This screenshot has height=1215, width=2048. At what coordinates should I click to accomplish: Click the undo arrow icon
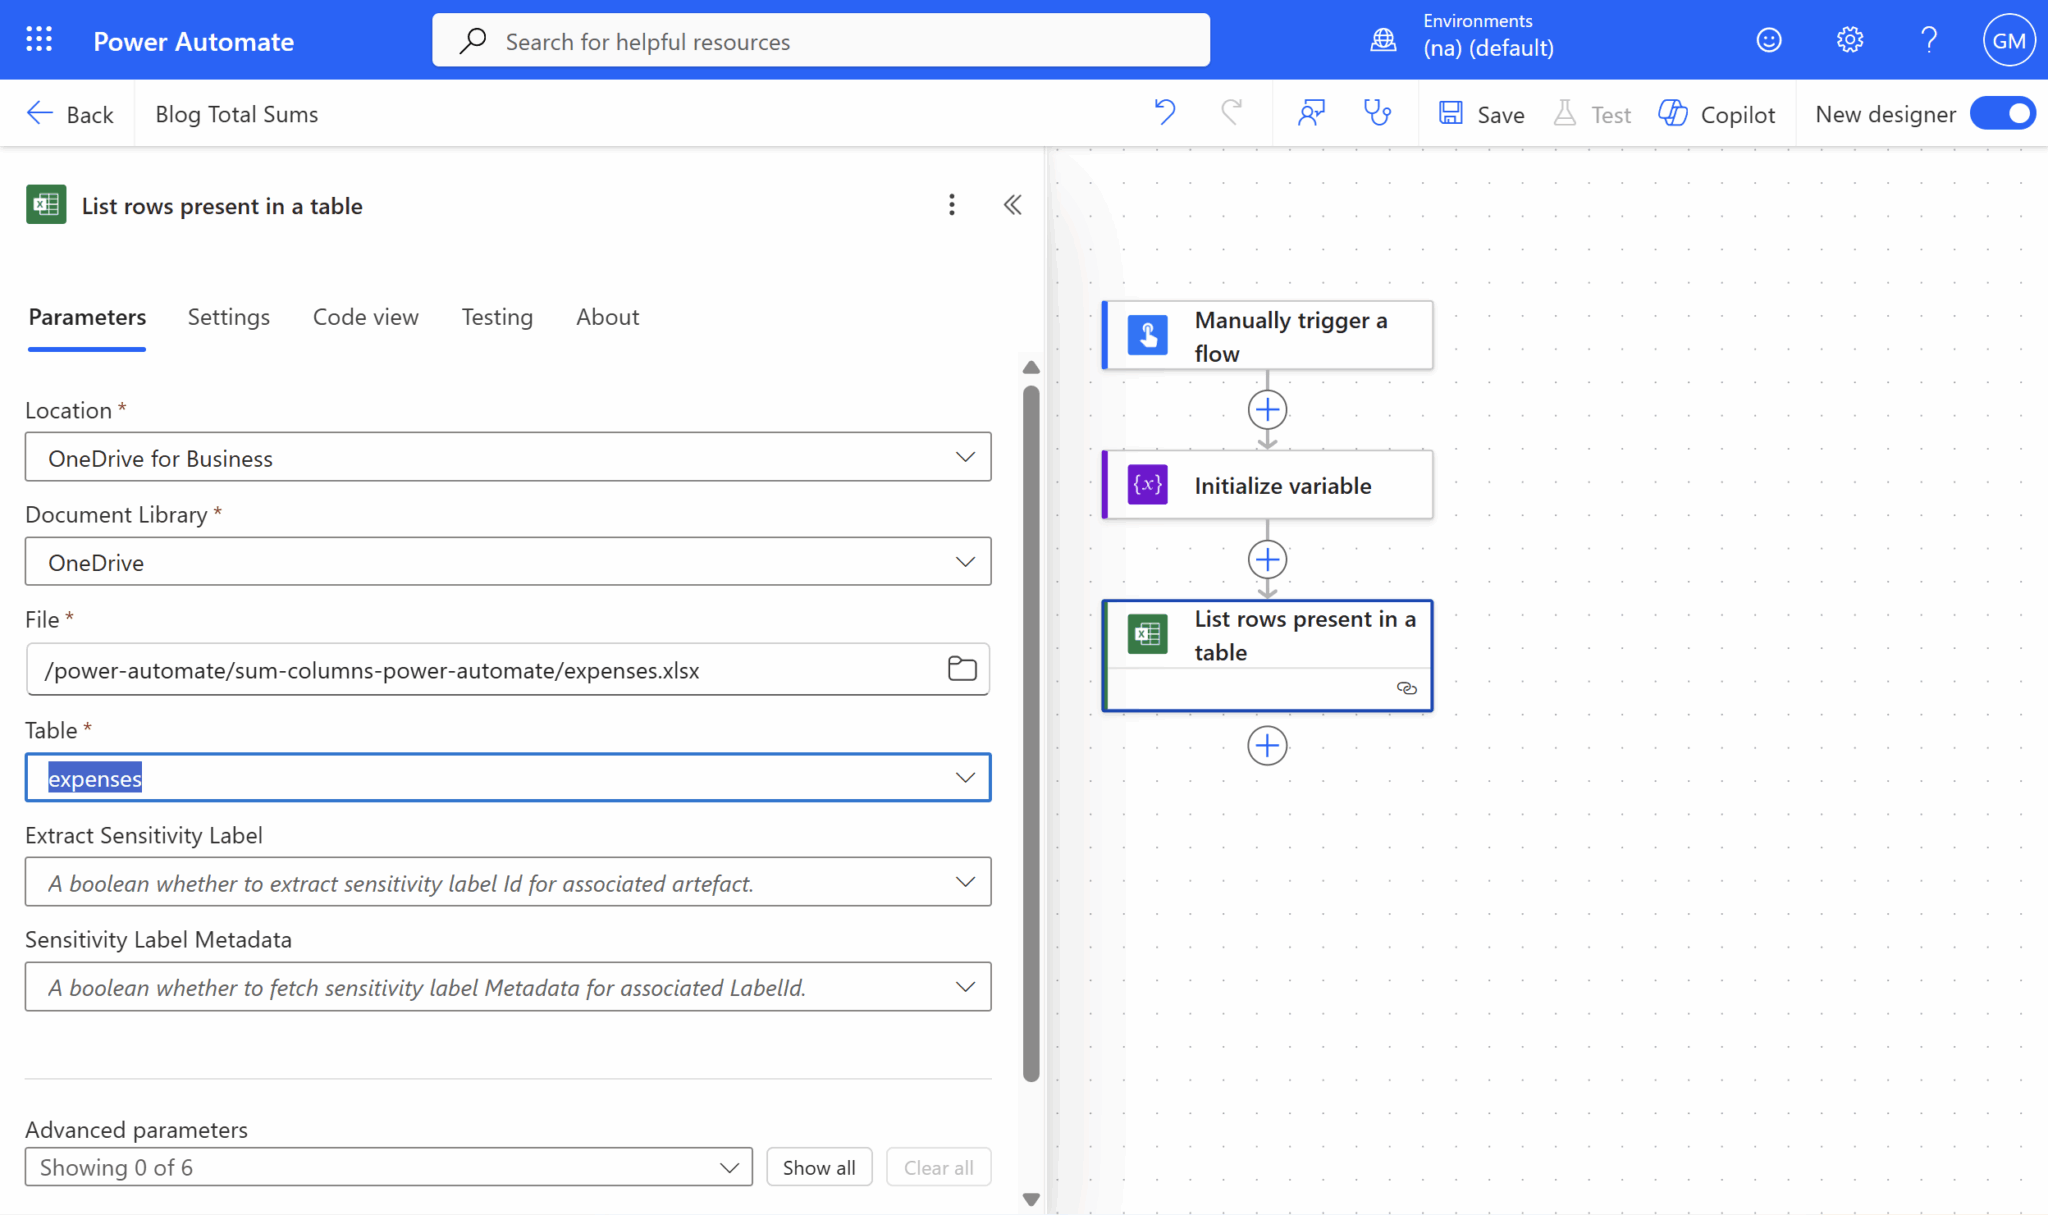tap(1164, 113)
